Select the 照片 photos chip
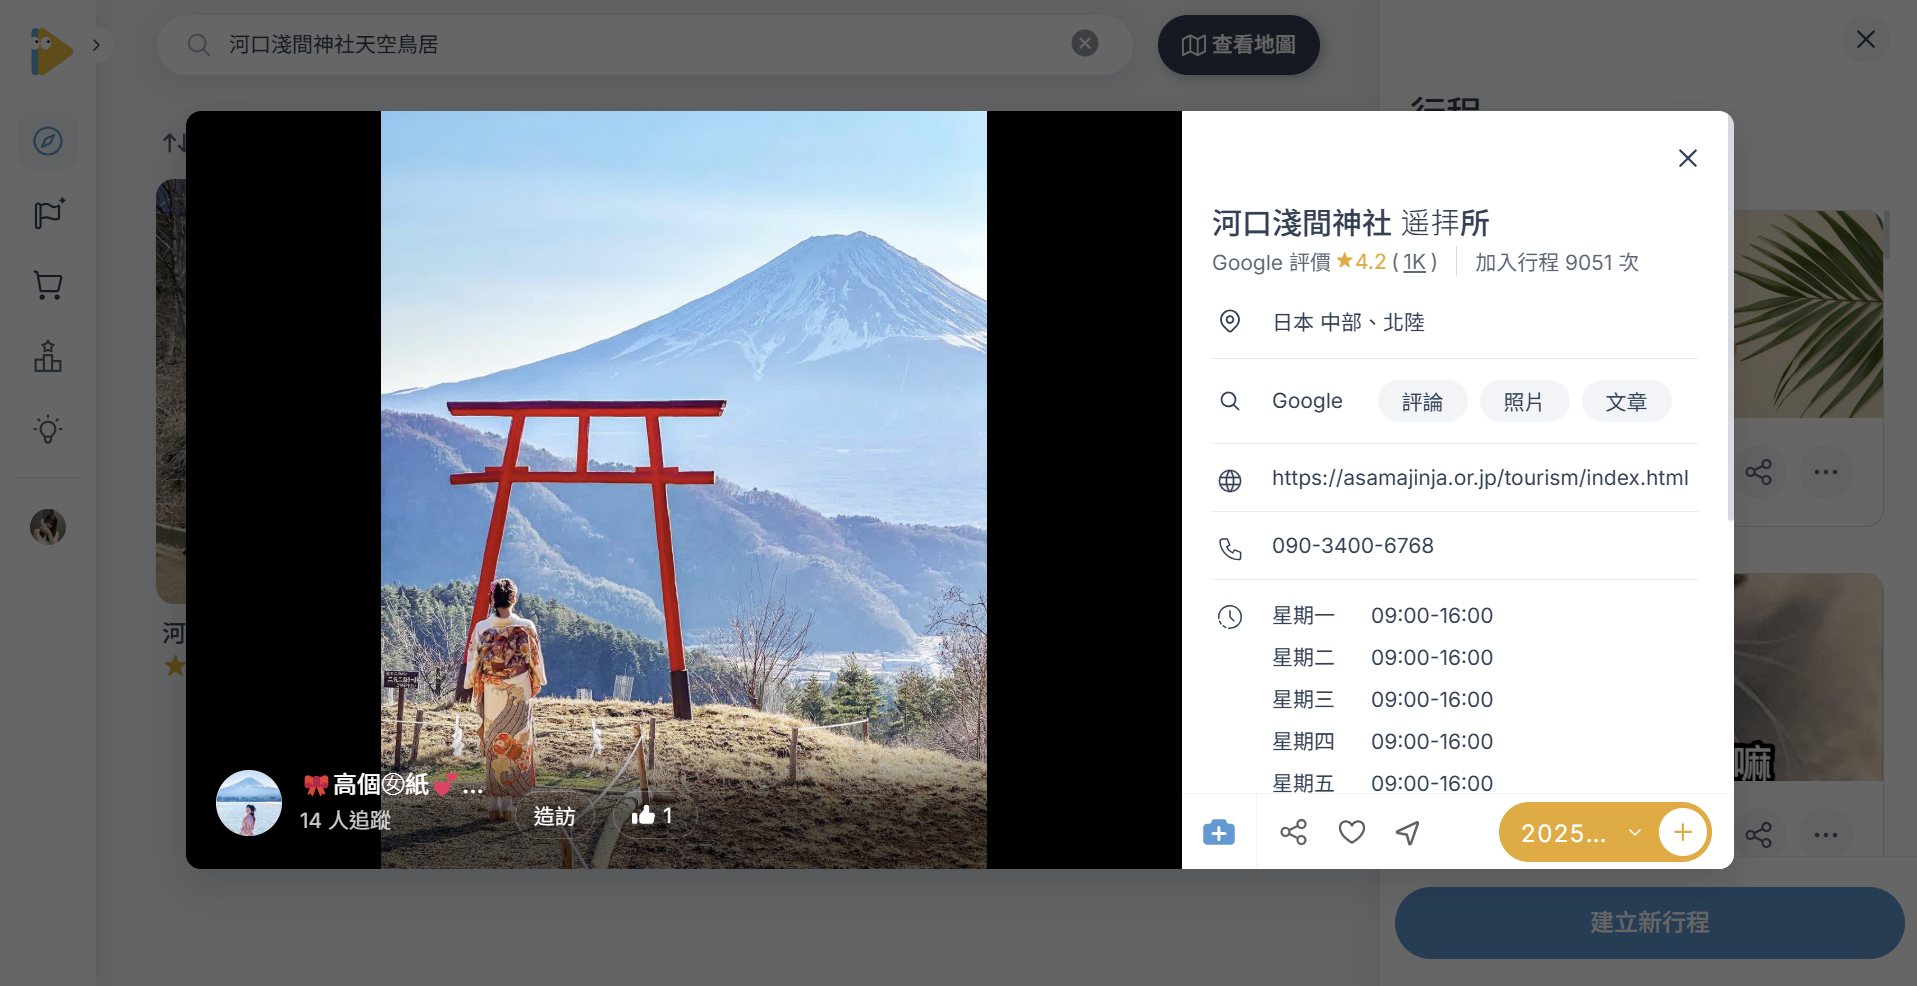The image size is (1917, 986). coord(1523,401)
